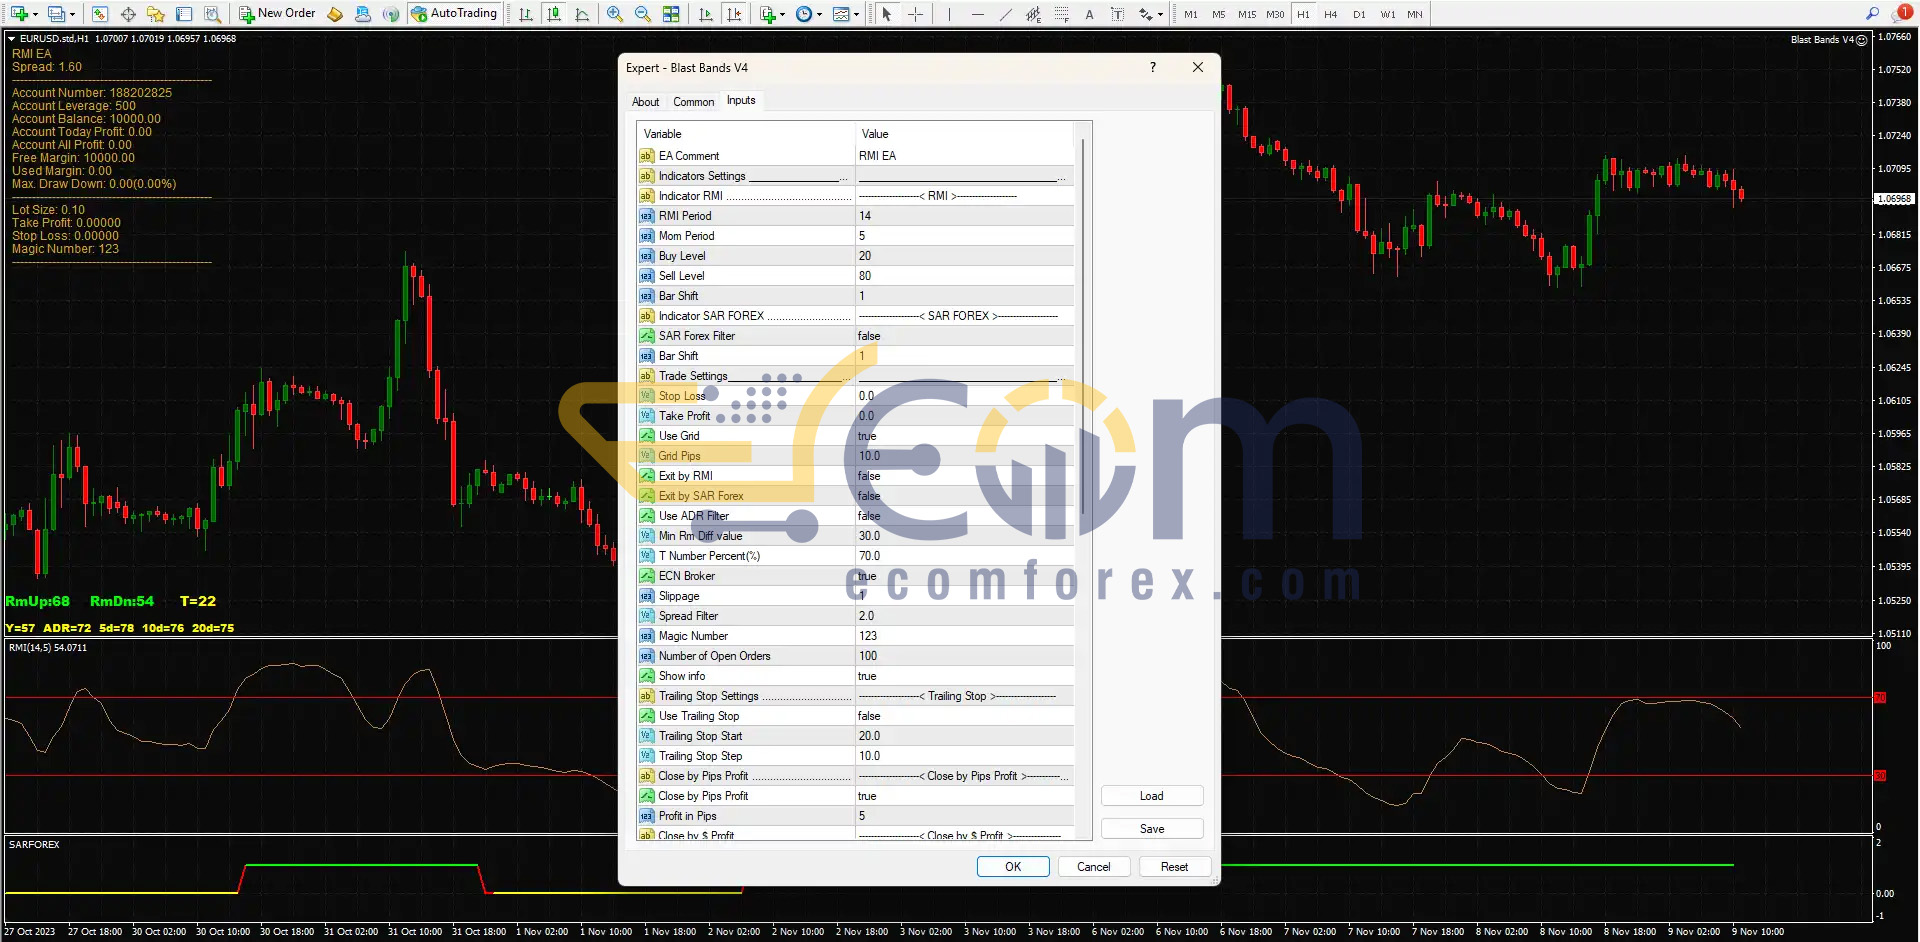1920x942 pixels.
Task: Select the equidistant channel tool
Action: click(1033, 14)
